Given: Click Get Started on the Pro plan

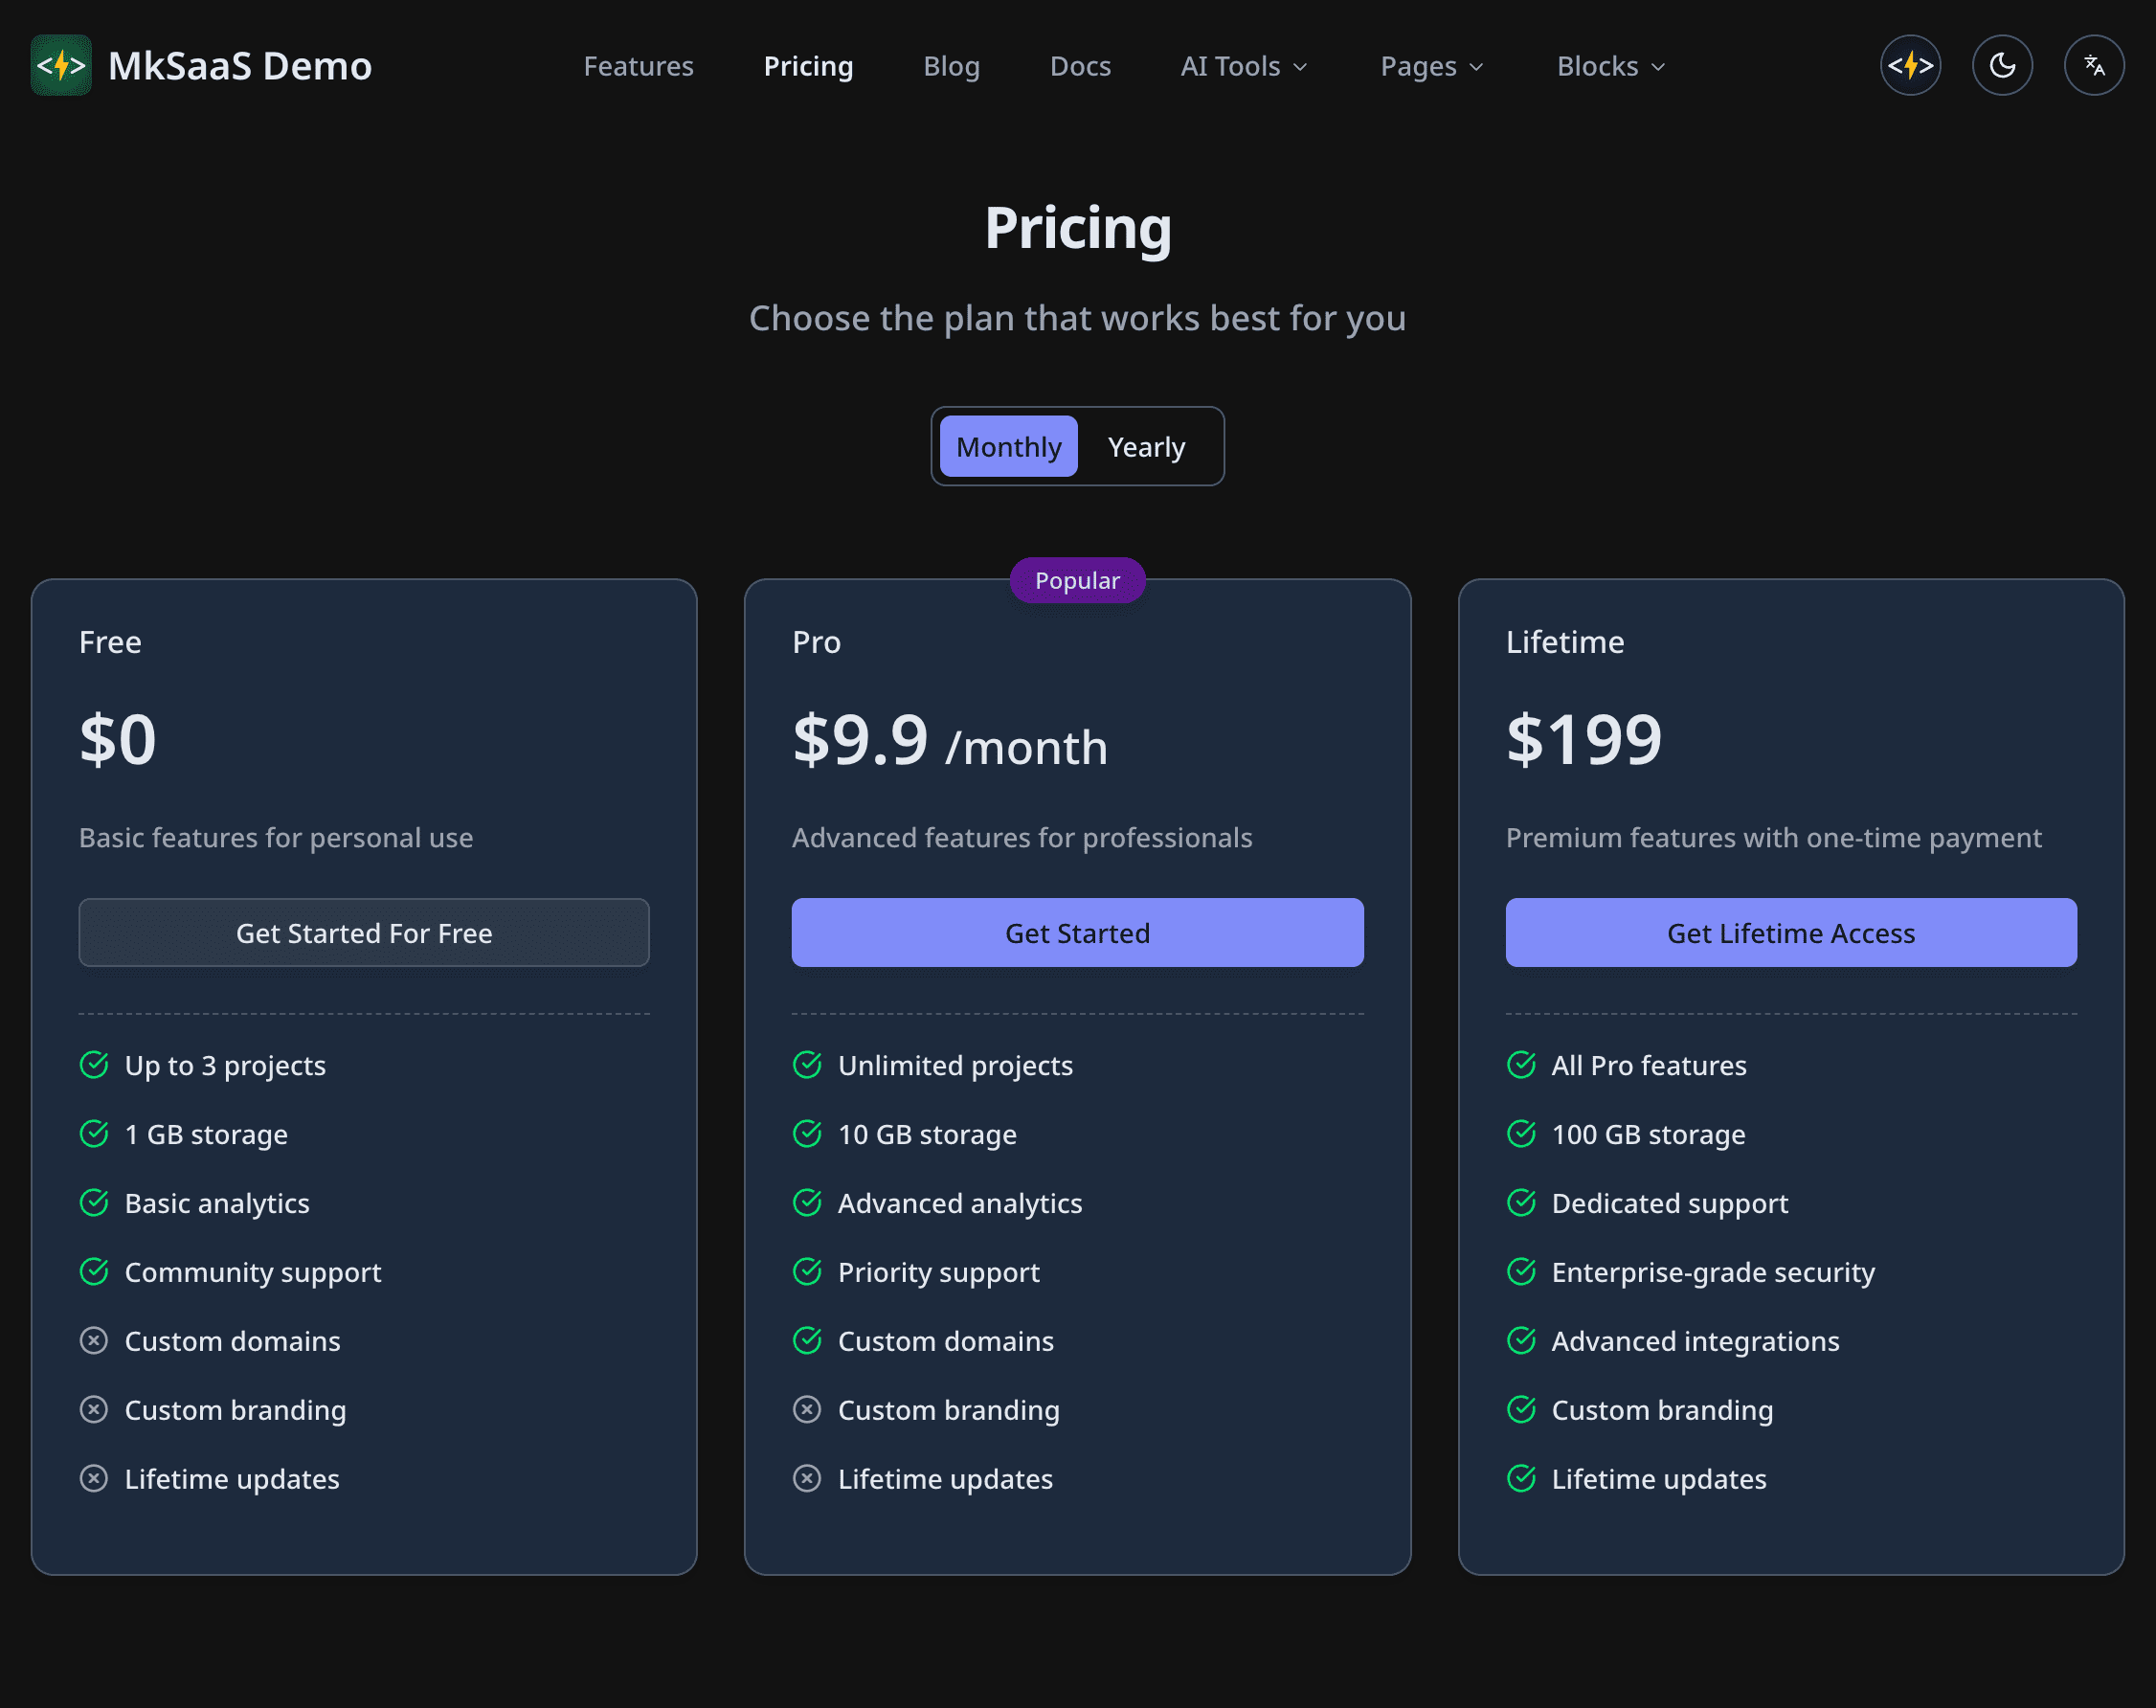Looking at the screenshot, I should [1077, 932].
